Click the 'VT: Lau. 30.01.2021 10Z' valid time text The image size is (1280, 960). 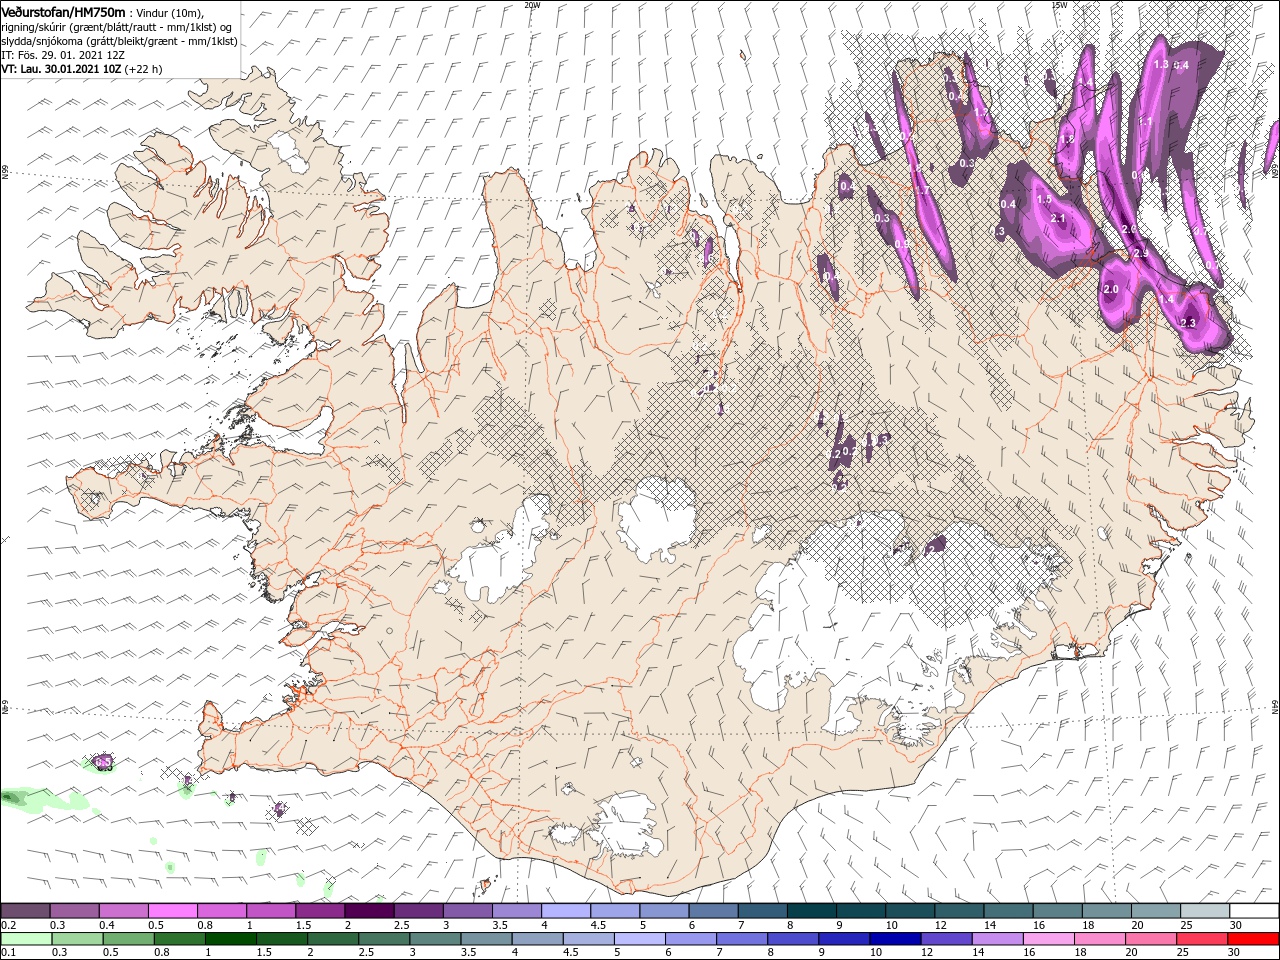tap(62, 69)
